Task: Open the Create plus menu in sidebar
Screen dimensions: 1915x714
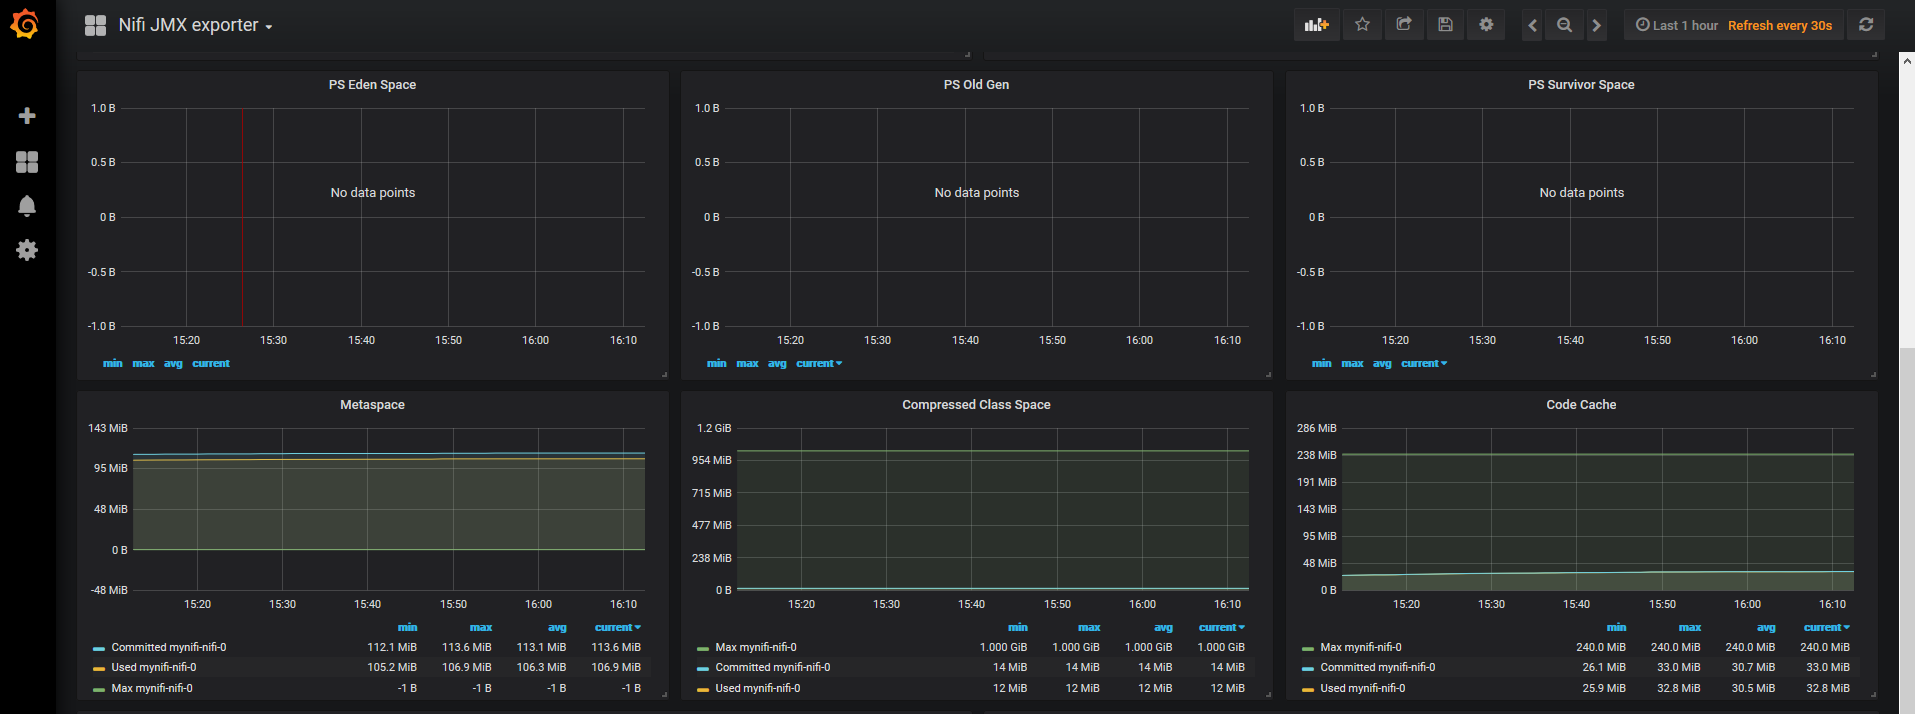Action: coord(27,116)
